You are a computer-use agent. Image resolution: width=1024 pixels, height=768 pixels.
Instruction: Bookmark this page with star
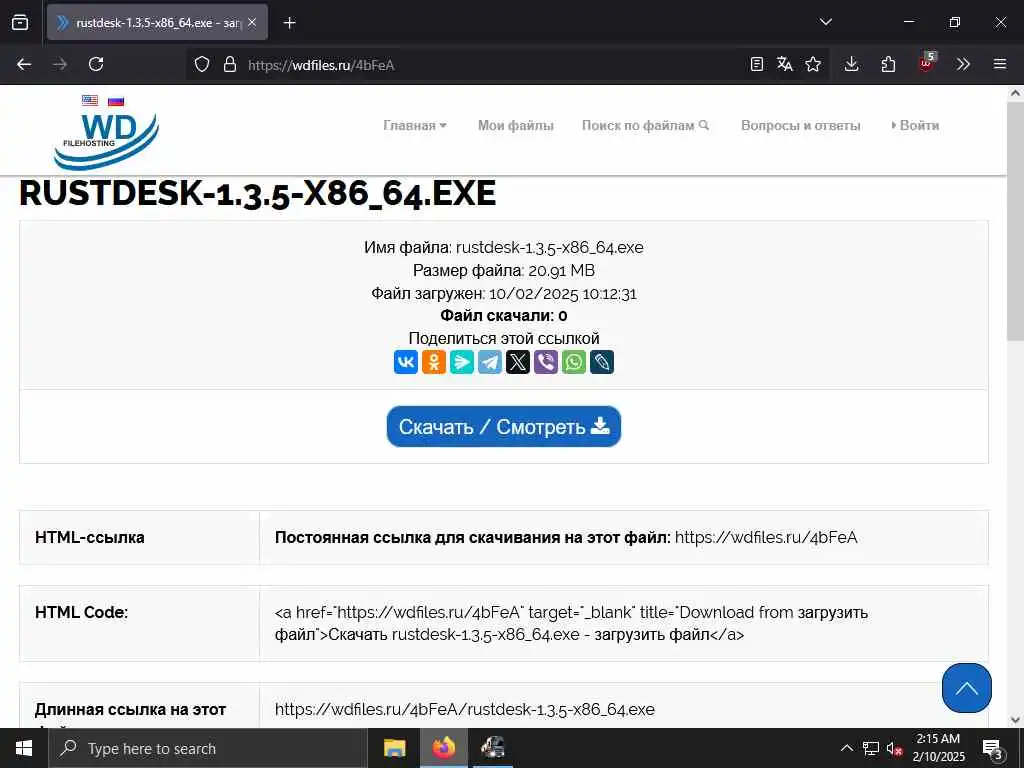point(813,64)
